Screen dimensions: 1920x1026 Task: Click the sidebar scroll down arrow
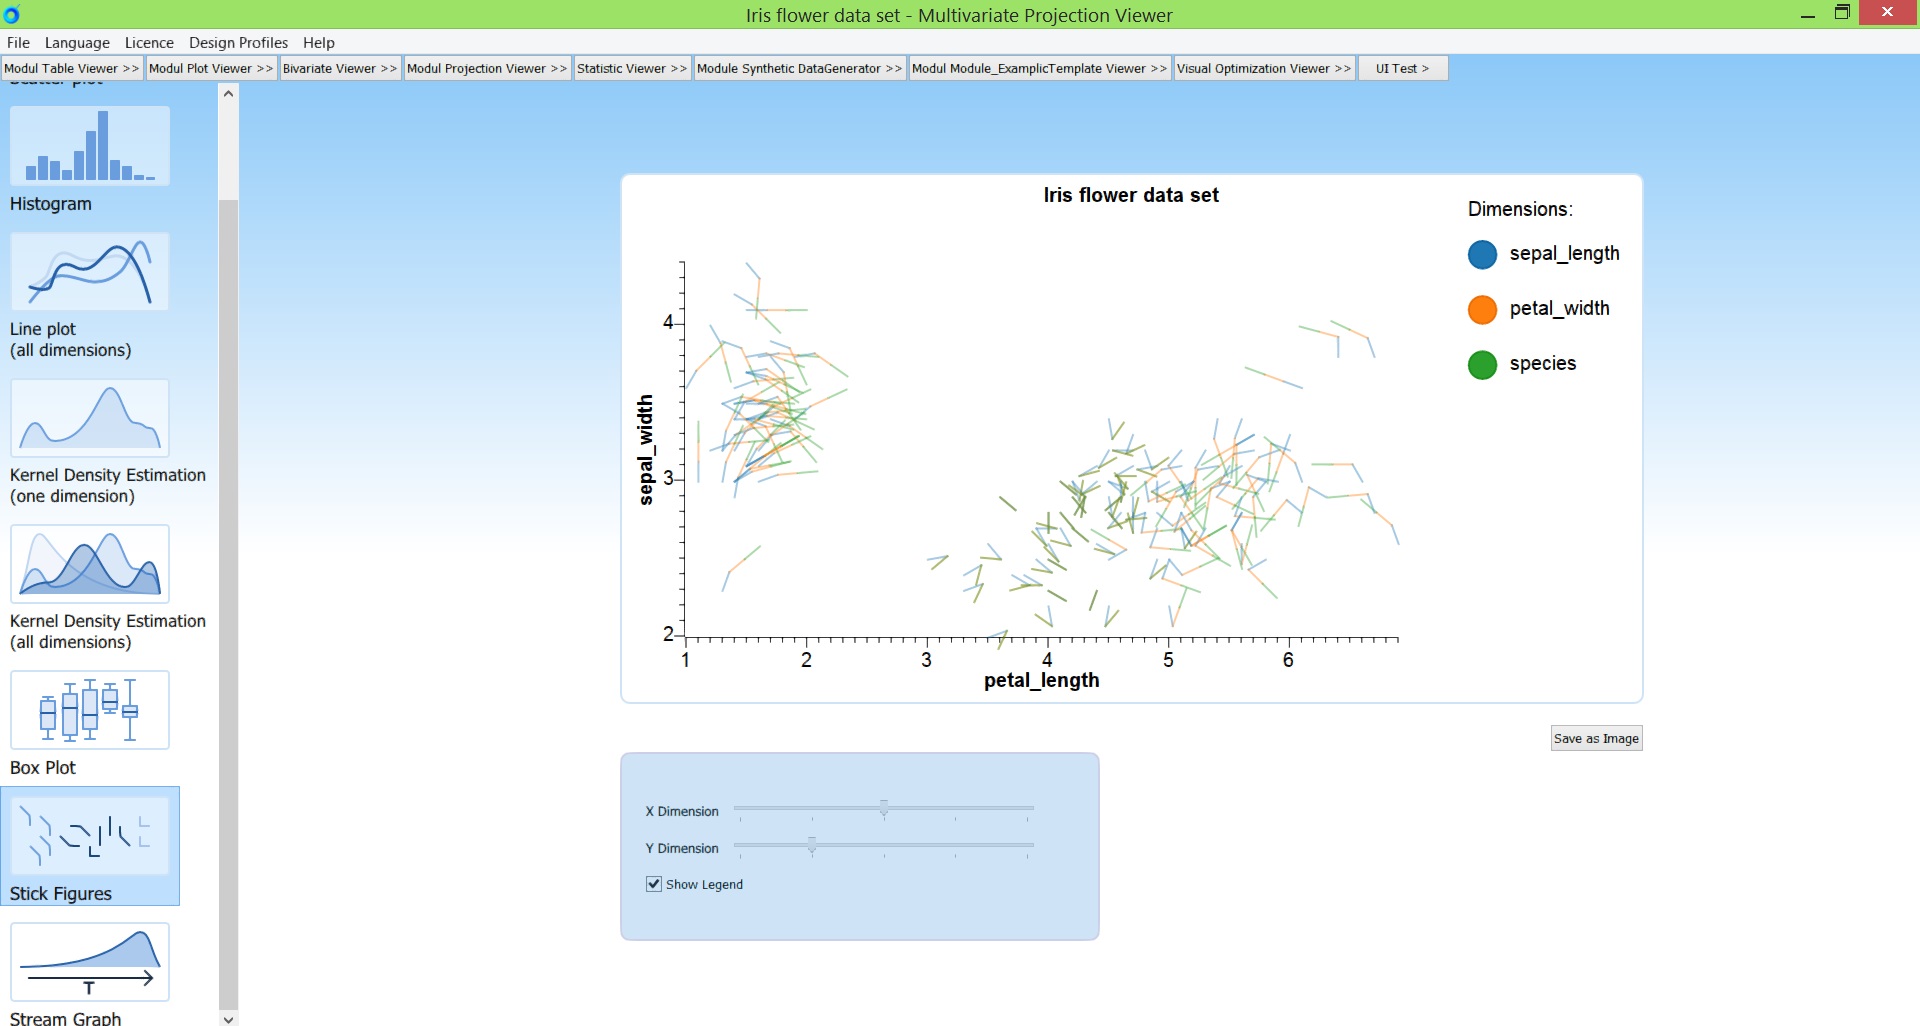click(229, 1018)
